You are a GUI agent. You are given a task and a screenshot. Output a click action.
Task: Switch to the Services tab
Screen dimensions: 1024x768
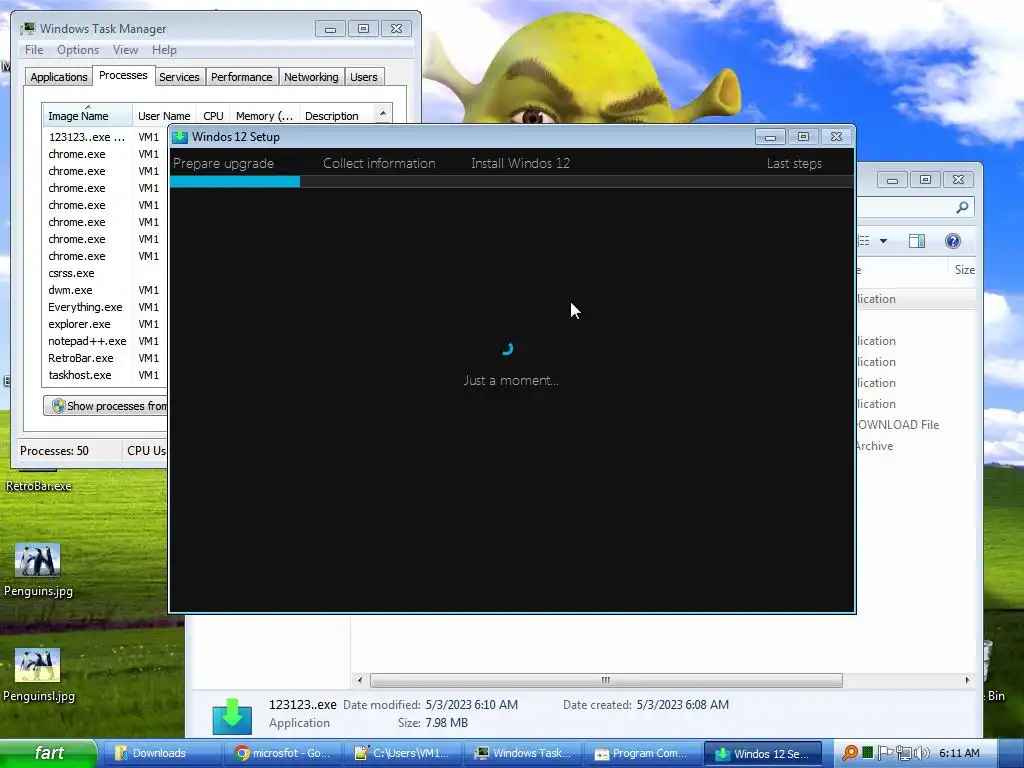click(179, 77)
